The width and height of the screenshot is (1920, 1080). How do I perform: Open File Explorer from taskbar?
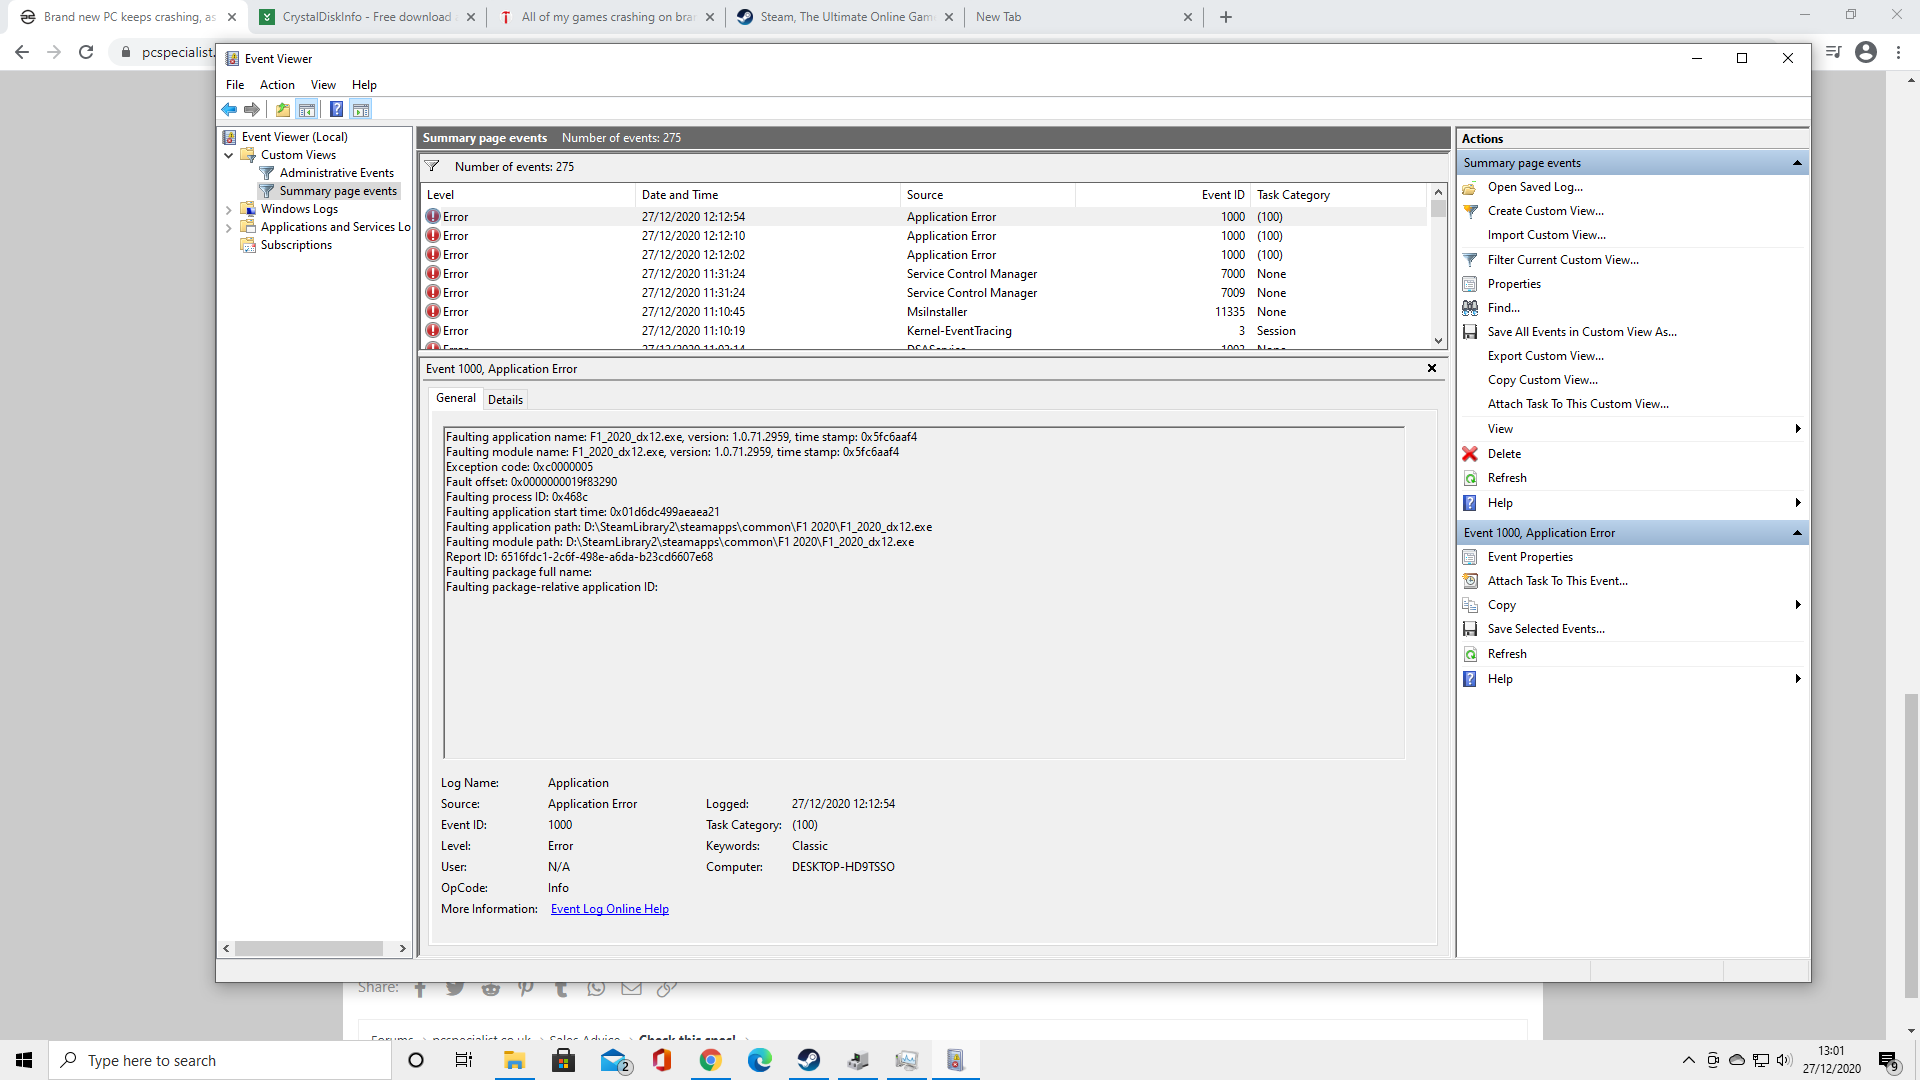point(514,1060)
